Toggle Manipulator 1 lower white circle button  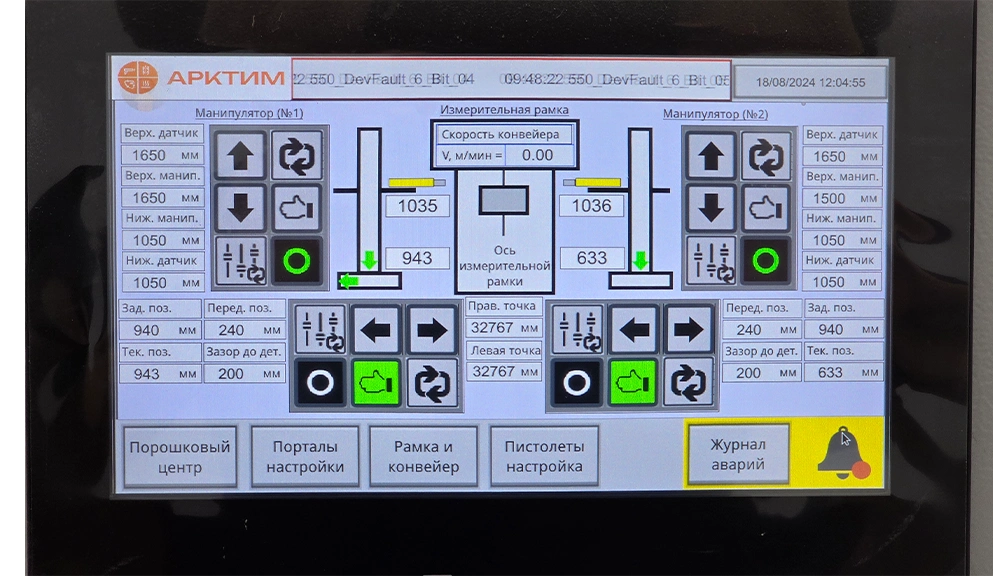320,383
